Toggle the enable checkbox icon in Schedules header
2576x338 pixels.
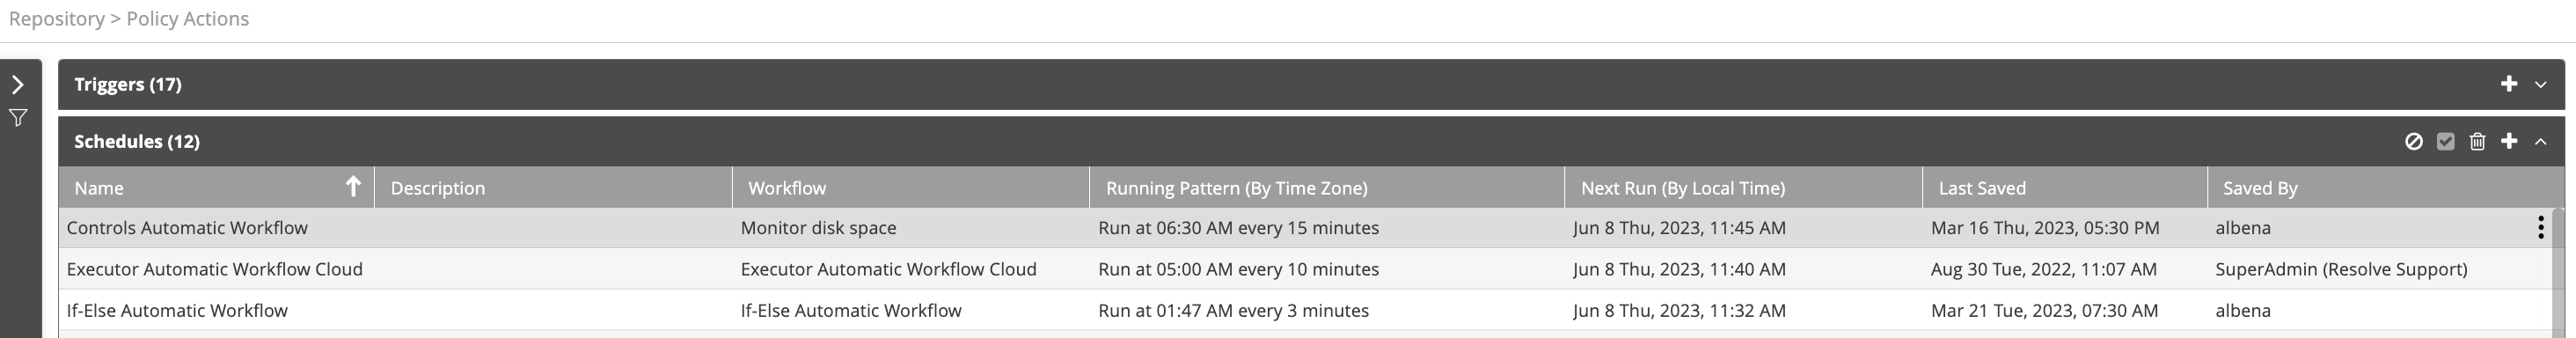click(x=2446, y=141)
